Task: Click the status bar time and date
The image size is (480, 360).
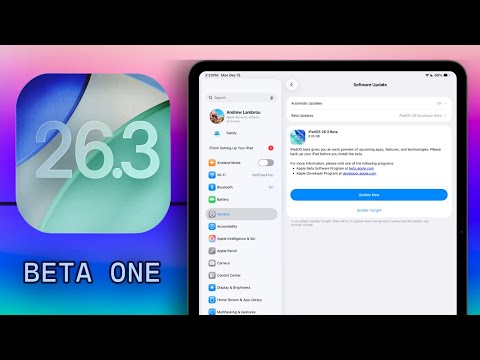Action: tap(223, 75)
